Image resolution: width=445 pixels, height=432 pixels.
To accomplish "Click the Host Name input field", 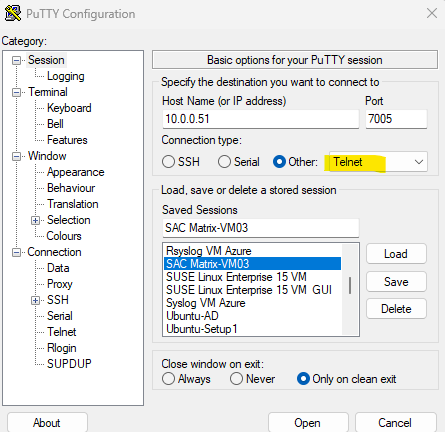I will [261, 119].
